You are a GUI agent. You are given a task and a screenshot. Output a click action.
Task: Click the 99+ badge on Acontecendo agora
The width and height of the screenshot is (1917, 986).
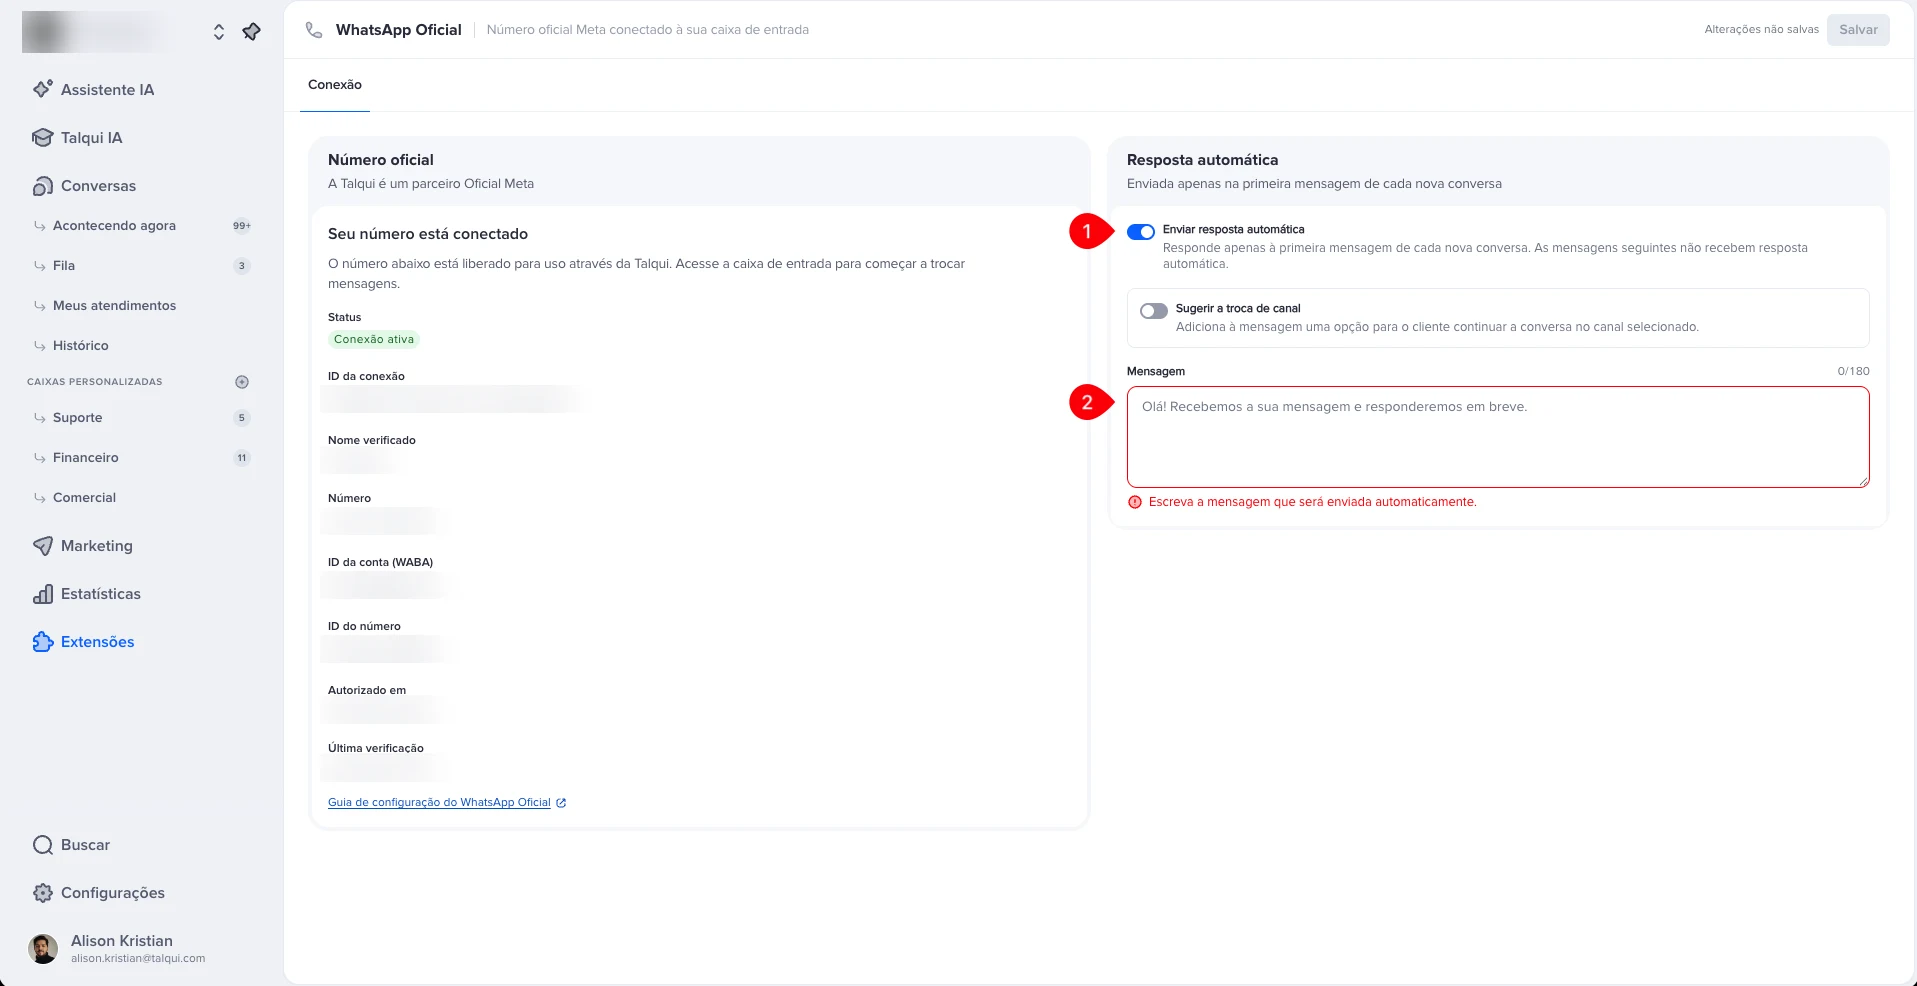[x=242, y=226]
